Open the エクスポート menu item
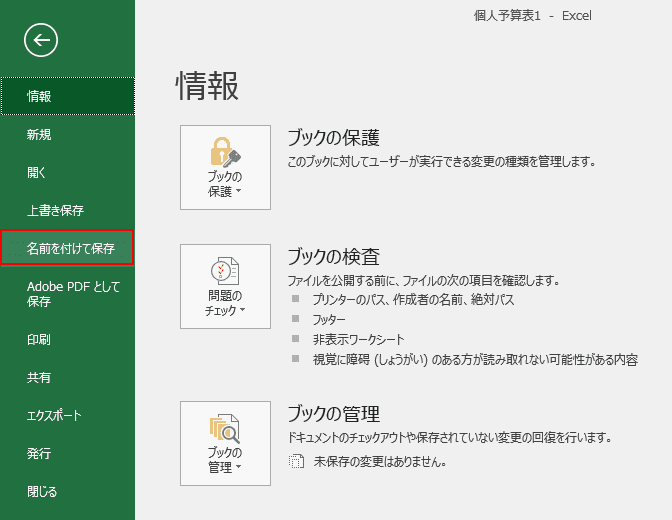Viewport: 672px width, 520px height. 68,415
